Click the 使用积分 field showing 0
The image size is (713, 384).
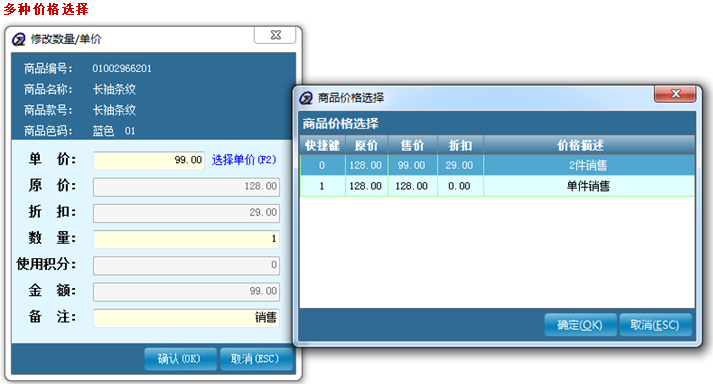(x=186, y=265)
